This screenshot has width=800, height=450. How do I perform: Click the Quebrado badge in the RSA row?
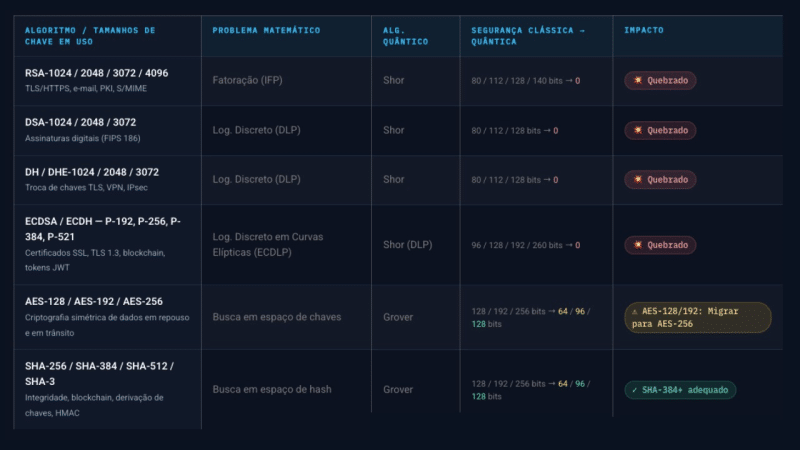click(660, 80)
